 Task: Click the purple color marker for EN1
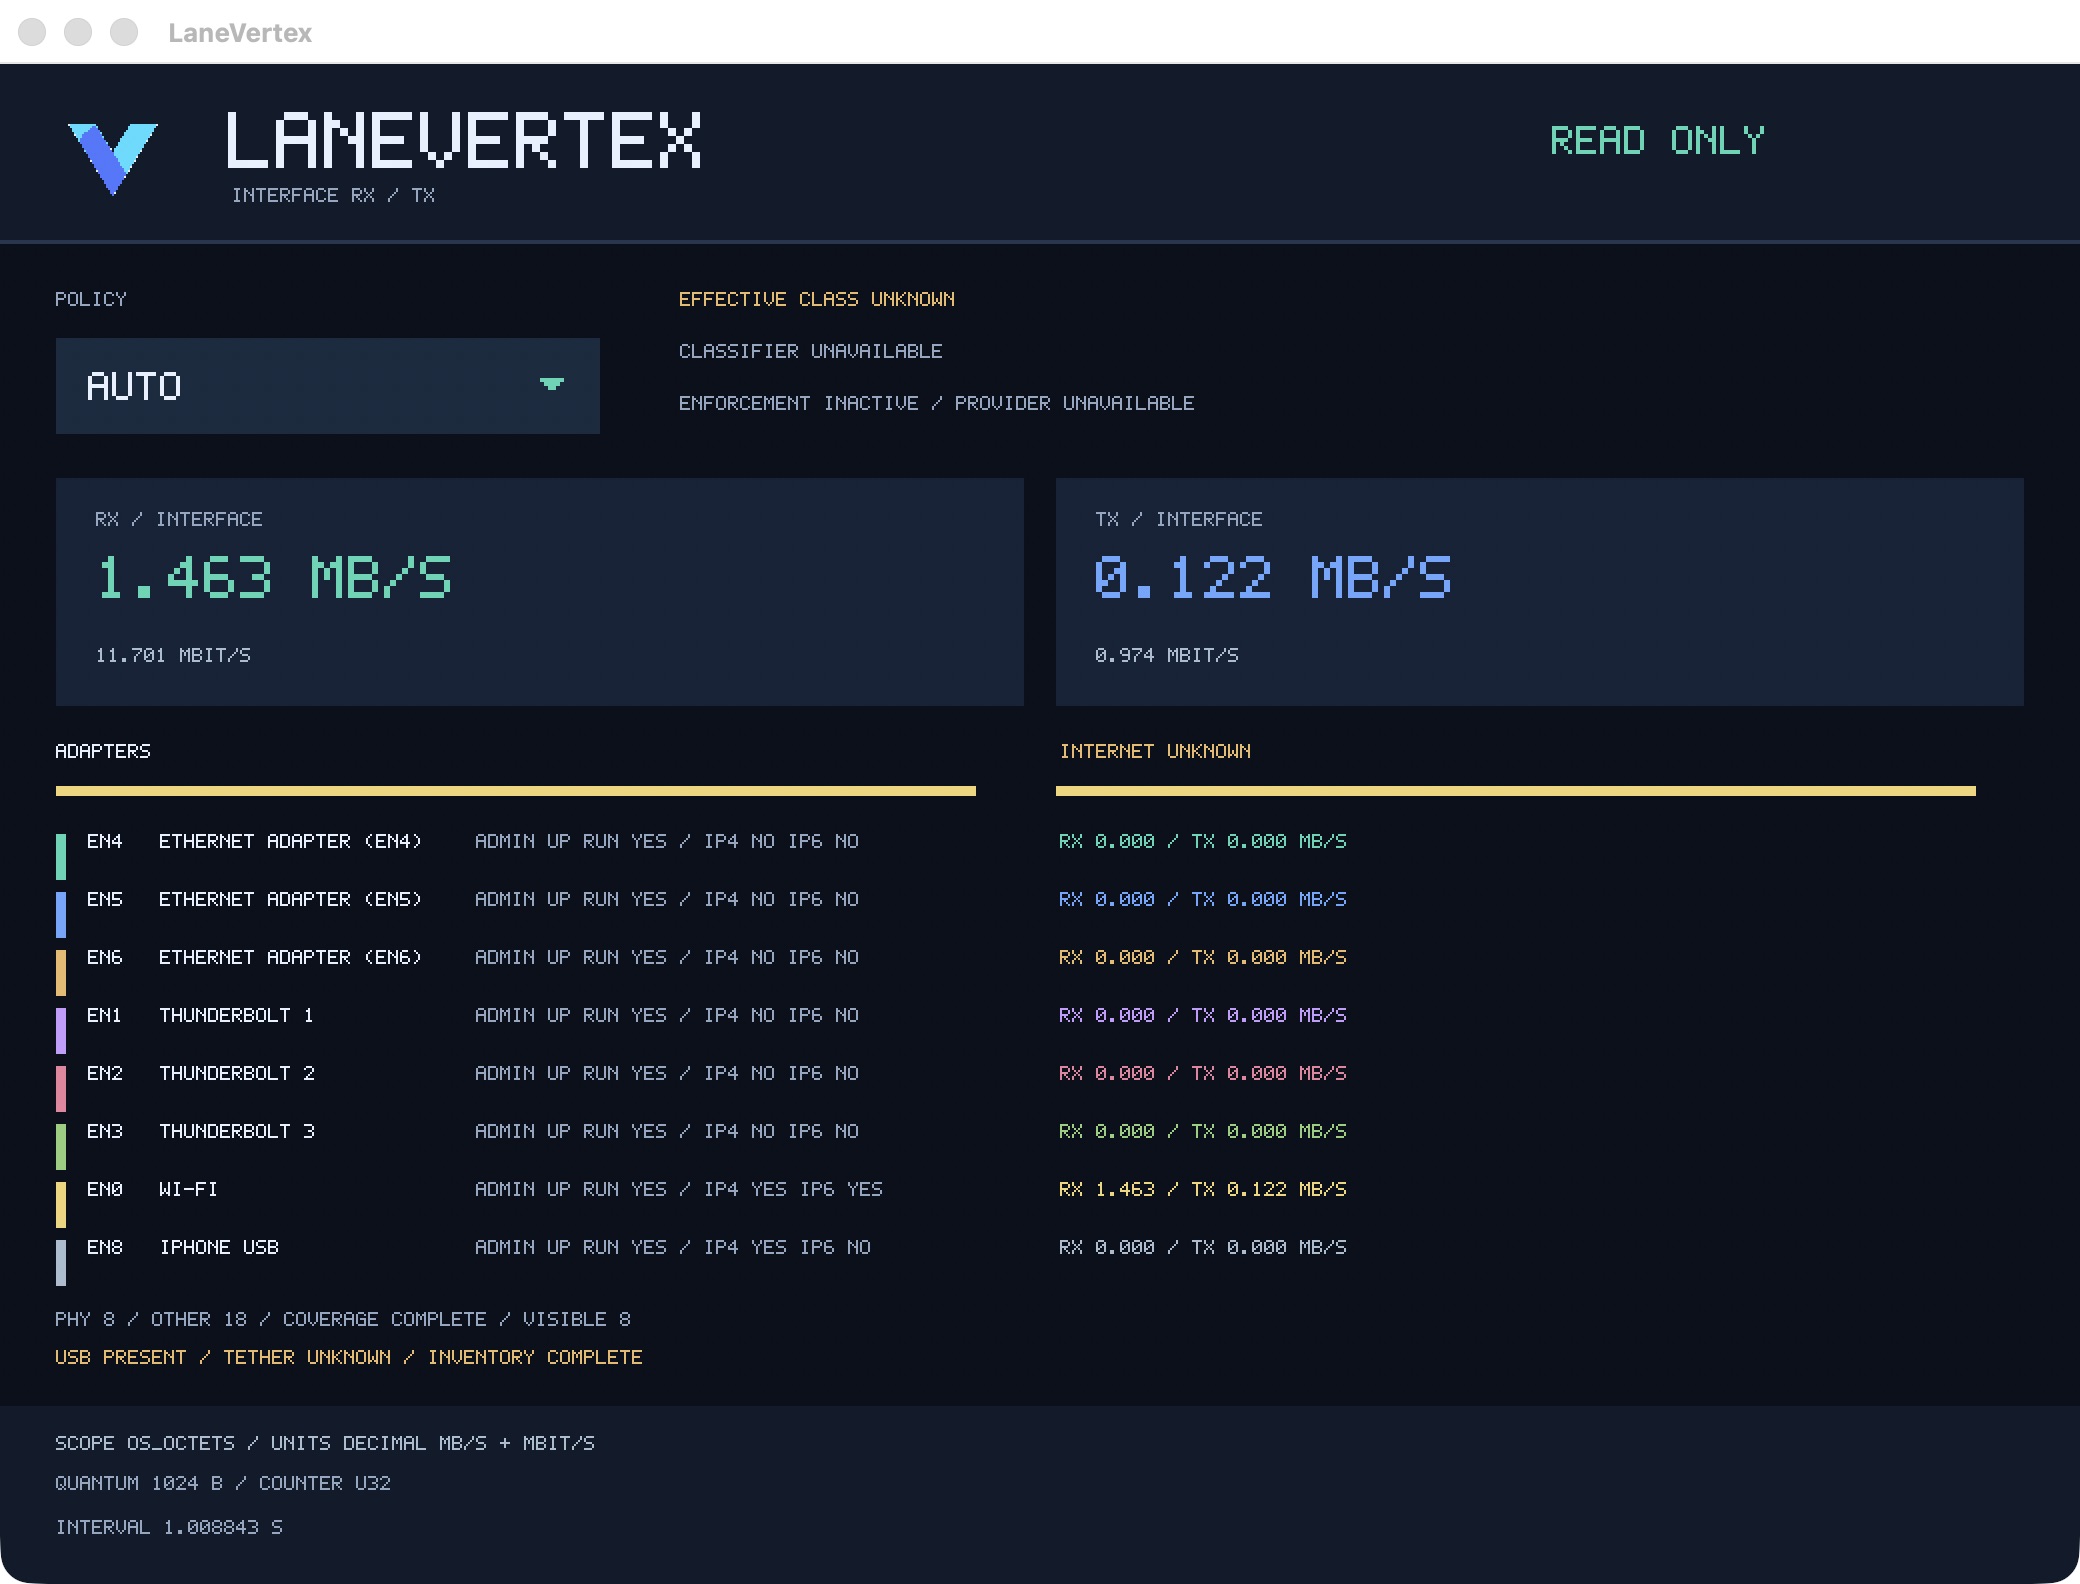click(x=61, y=1030)
